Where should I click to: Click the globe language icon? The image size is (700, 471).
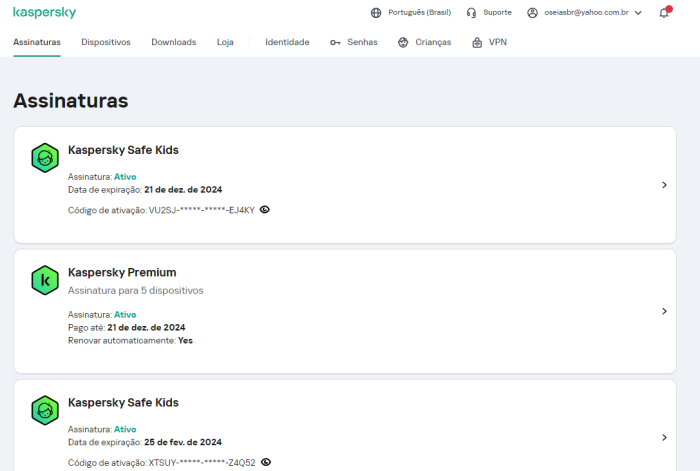click(x=376, y=13)
